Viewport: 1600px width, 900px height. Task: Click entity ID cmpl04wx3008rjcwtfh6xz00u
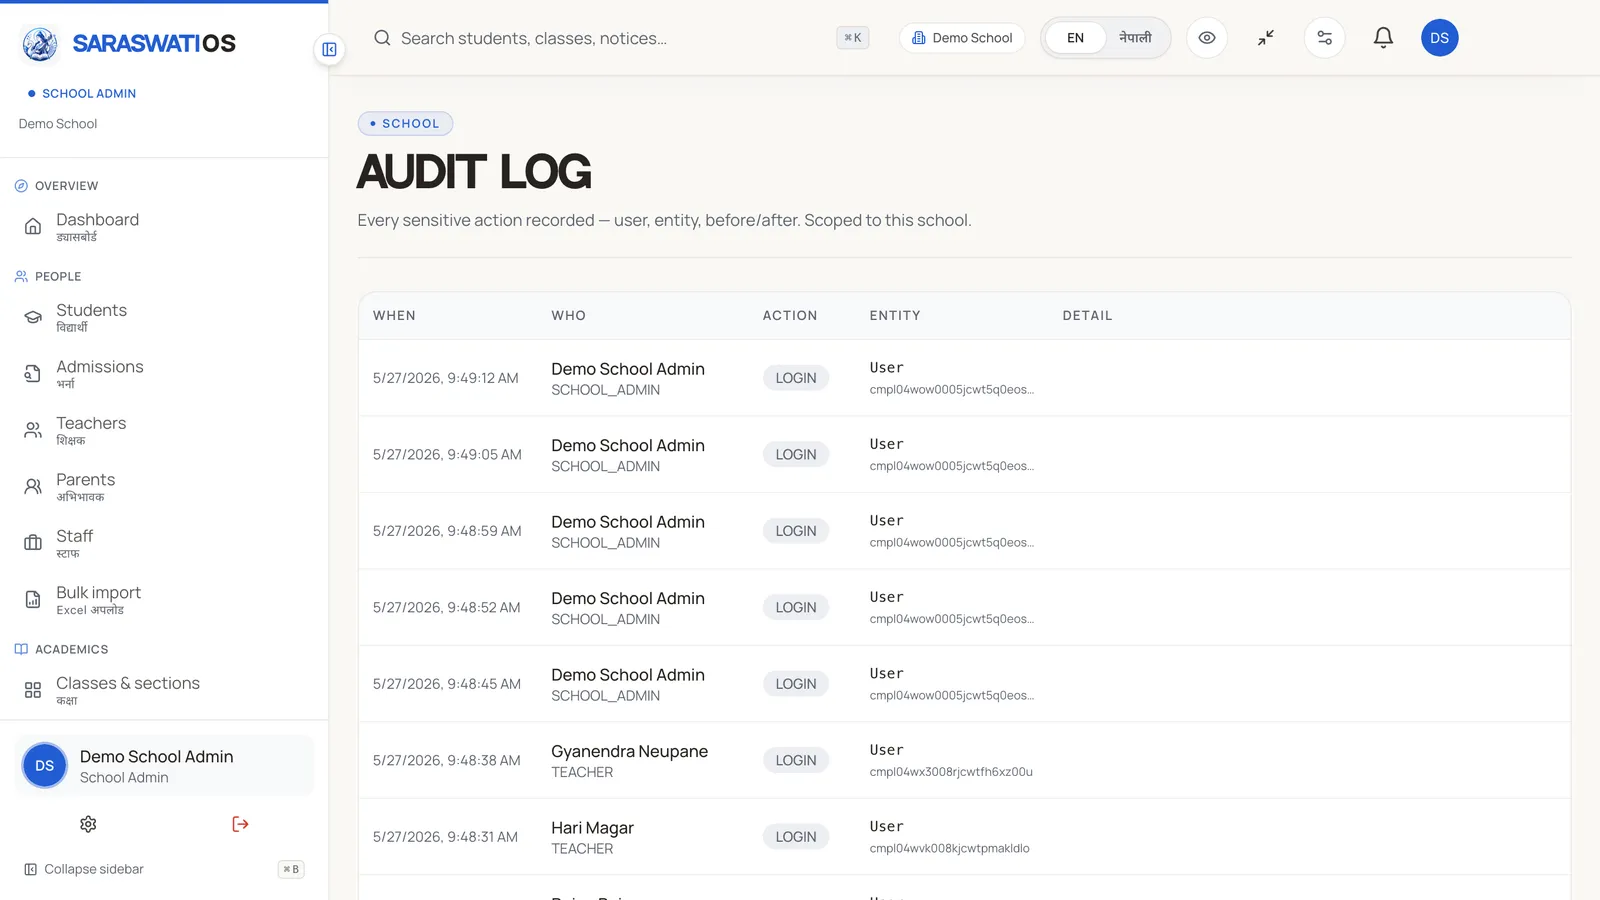coord(951,772)
